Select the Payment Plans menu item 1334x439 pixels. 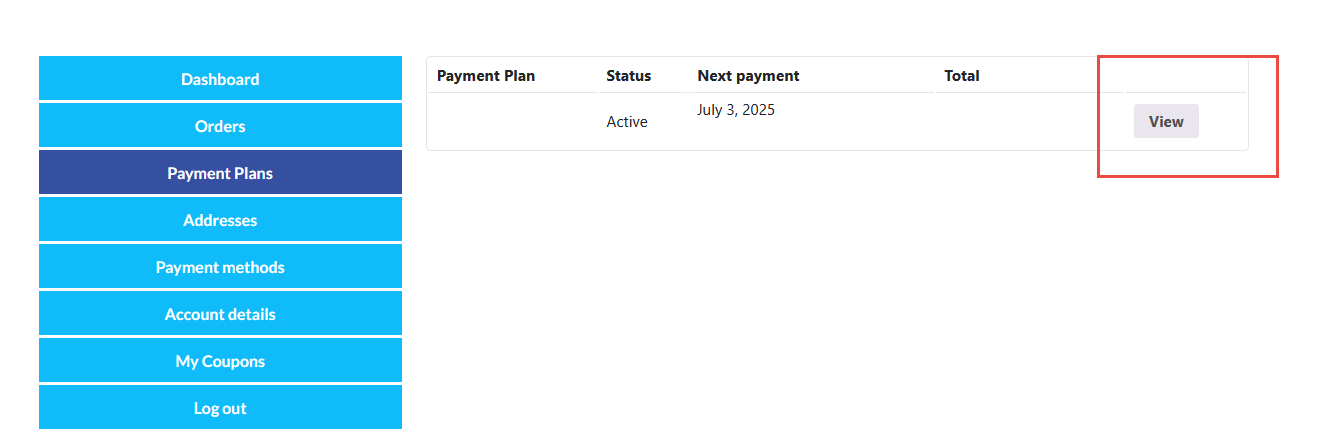tap(220, 173)
